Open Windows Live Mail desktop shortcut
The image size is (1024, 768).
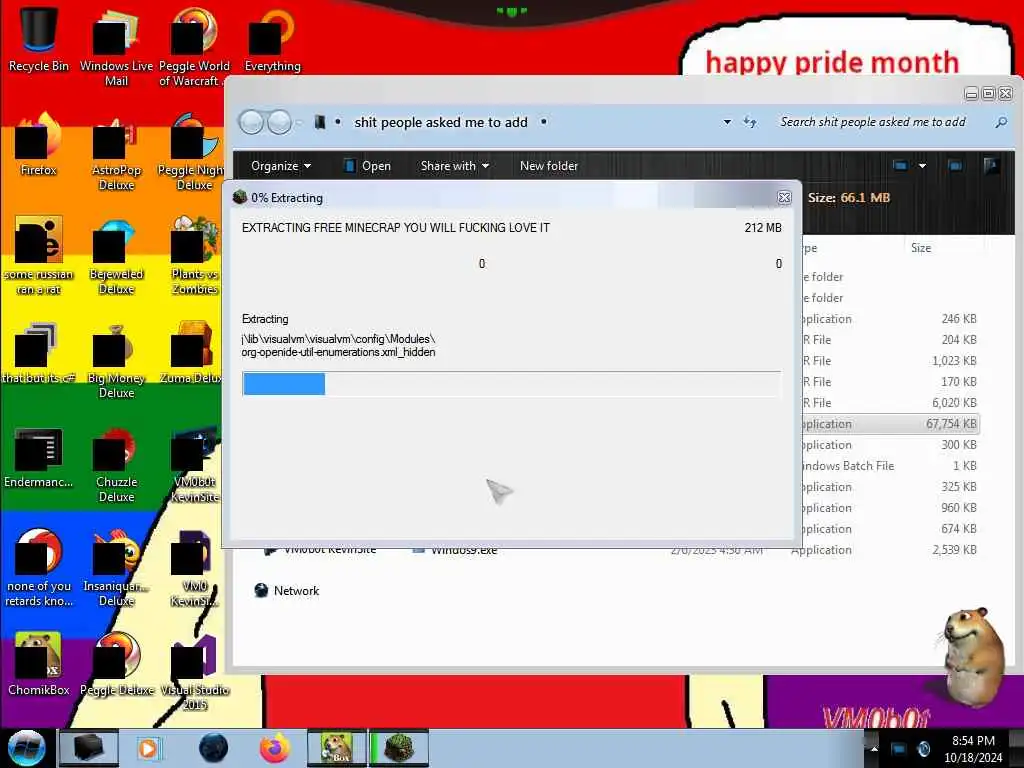tap(116, 47)
